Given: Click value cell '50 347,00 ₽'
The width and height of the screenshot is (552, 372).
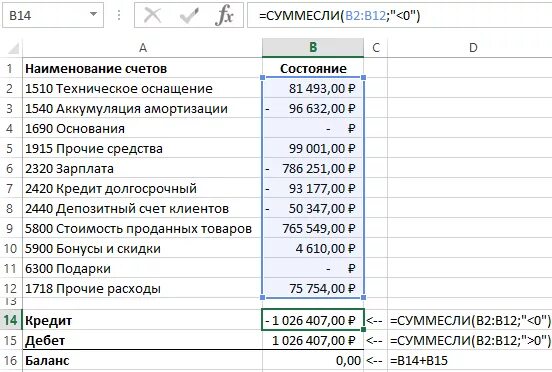Looking at the screenshot, I should click(313, 209).
